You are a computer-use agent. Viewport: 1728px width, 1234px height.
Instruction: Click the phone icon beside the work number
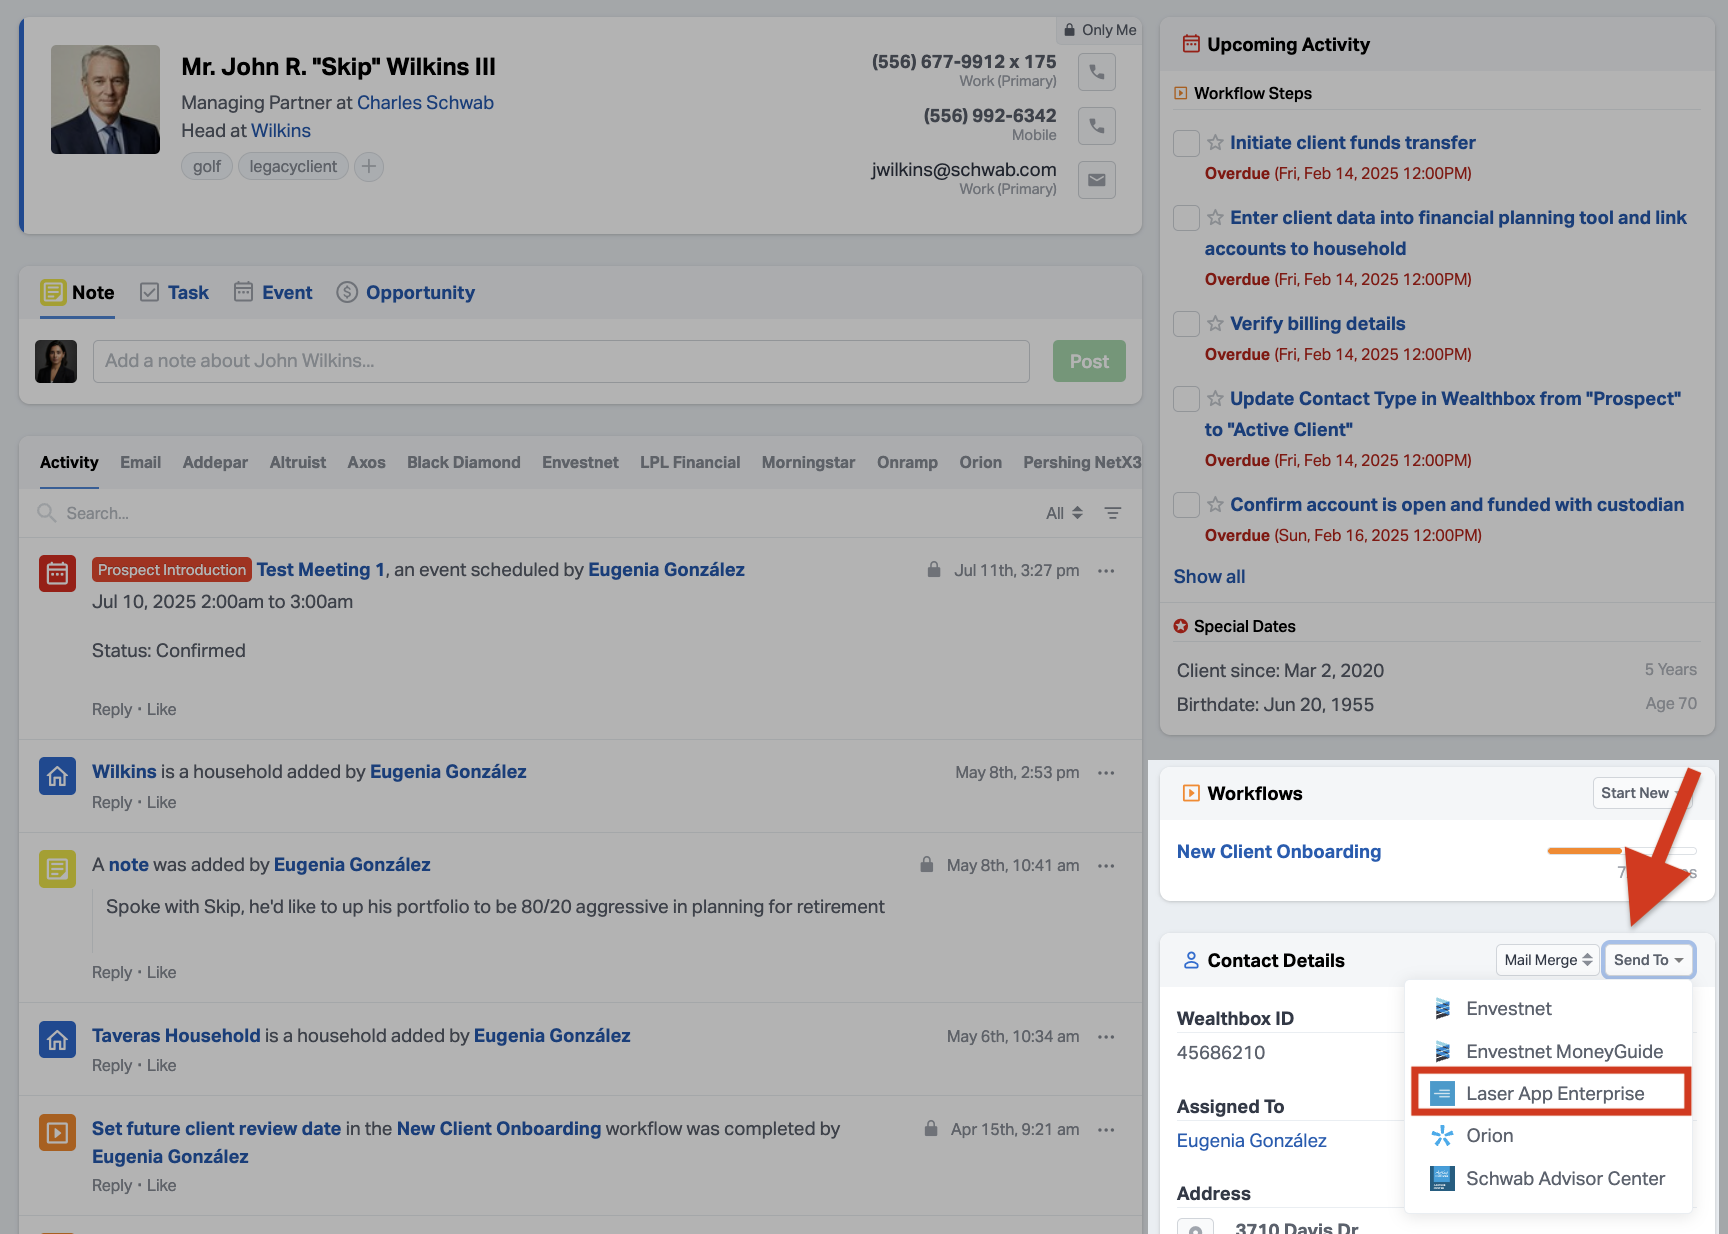tap(1096, 72)
